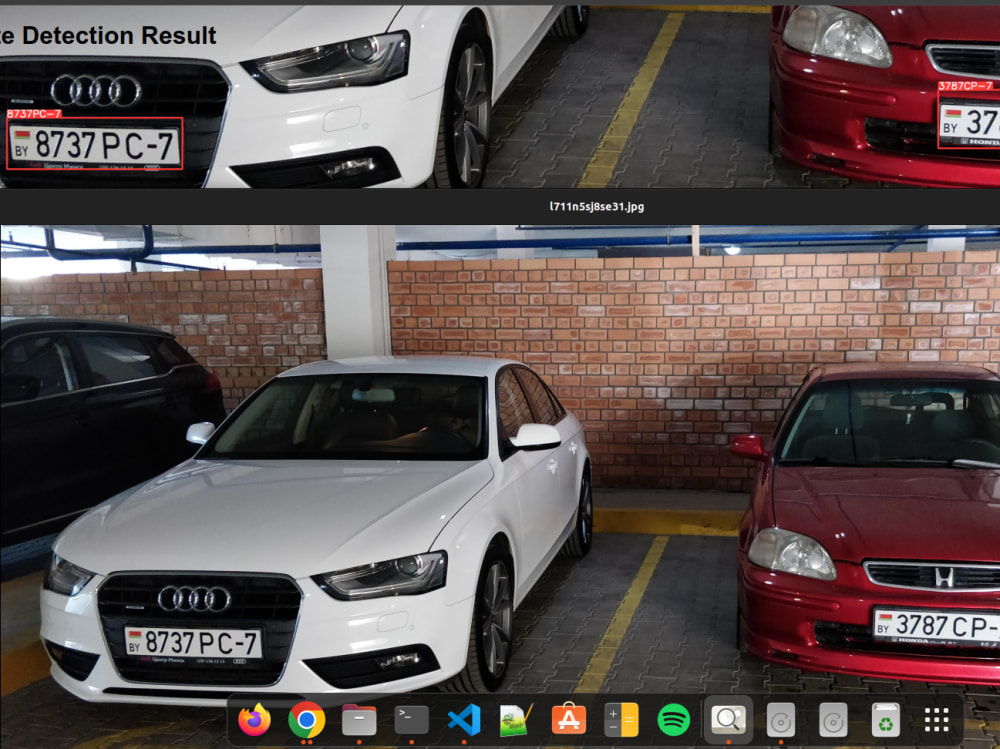Image resolution: width=1000 pixels, height=749 pixels.
Task: Open Spotify from the dock
Action: pyautogui.click(x=673, y=720)
